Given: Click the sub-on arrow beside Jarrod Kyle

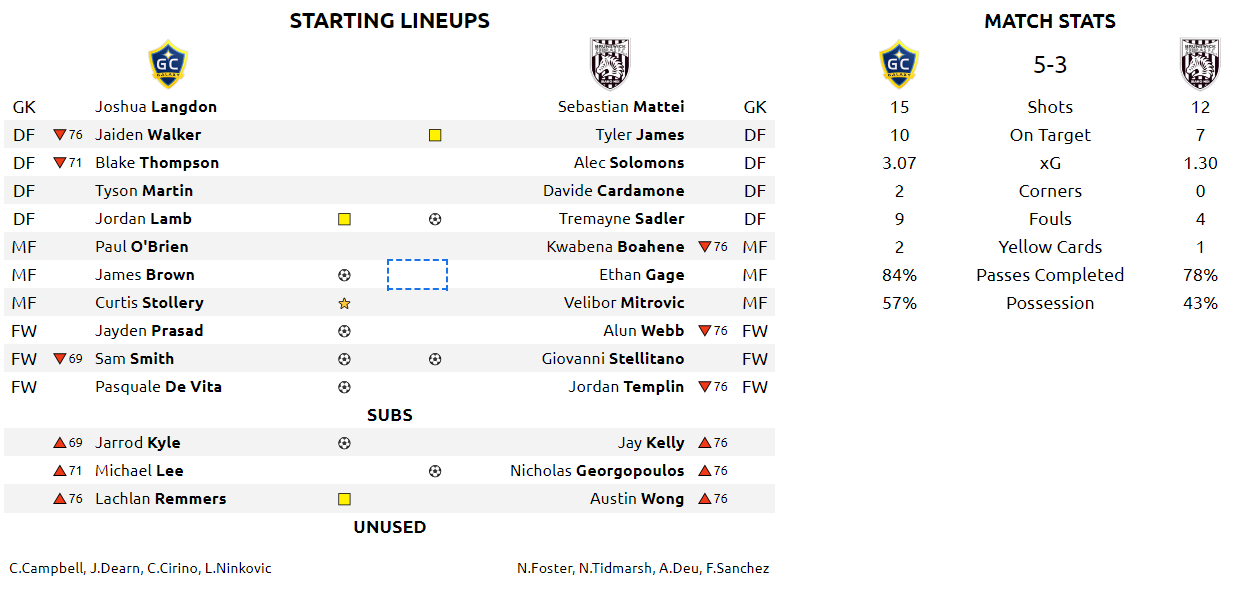Looking at the screenshot, I should pos(60,443).
